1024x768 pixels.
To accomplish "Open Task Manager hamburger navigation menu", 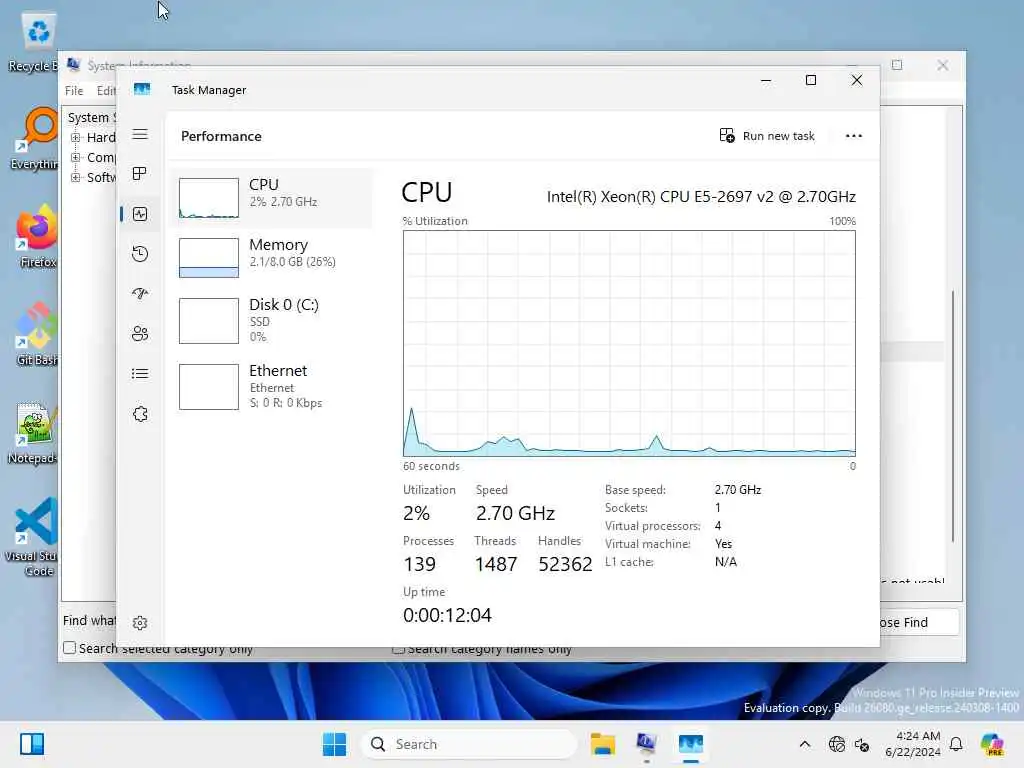I will tap(140, 135).
